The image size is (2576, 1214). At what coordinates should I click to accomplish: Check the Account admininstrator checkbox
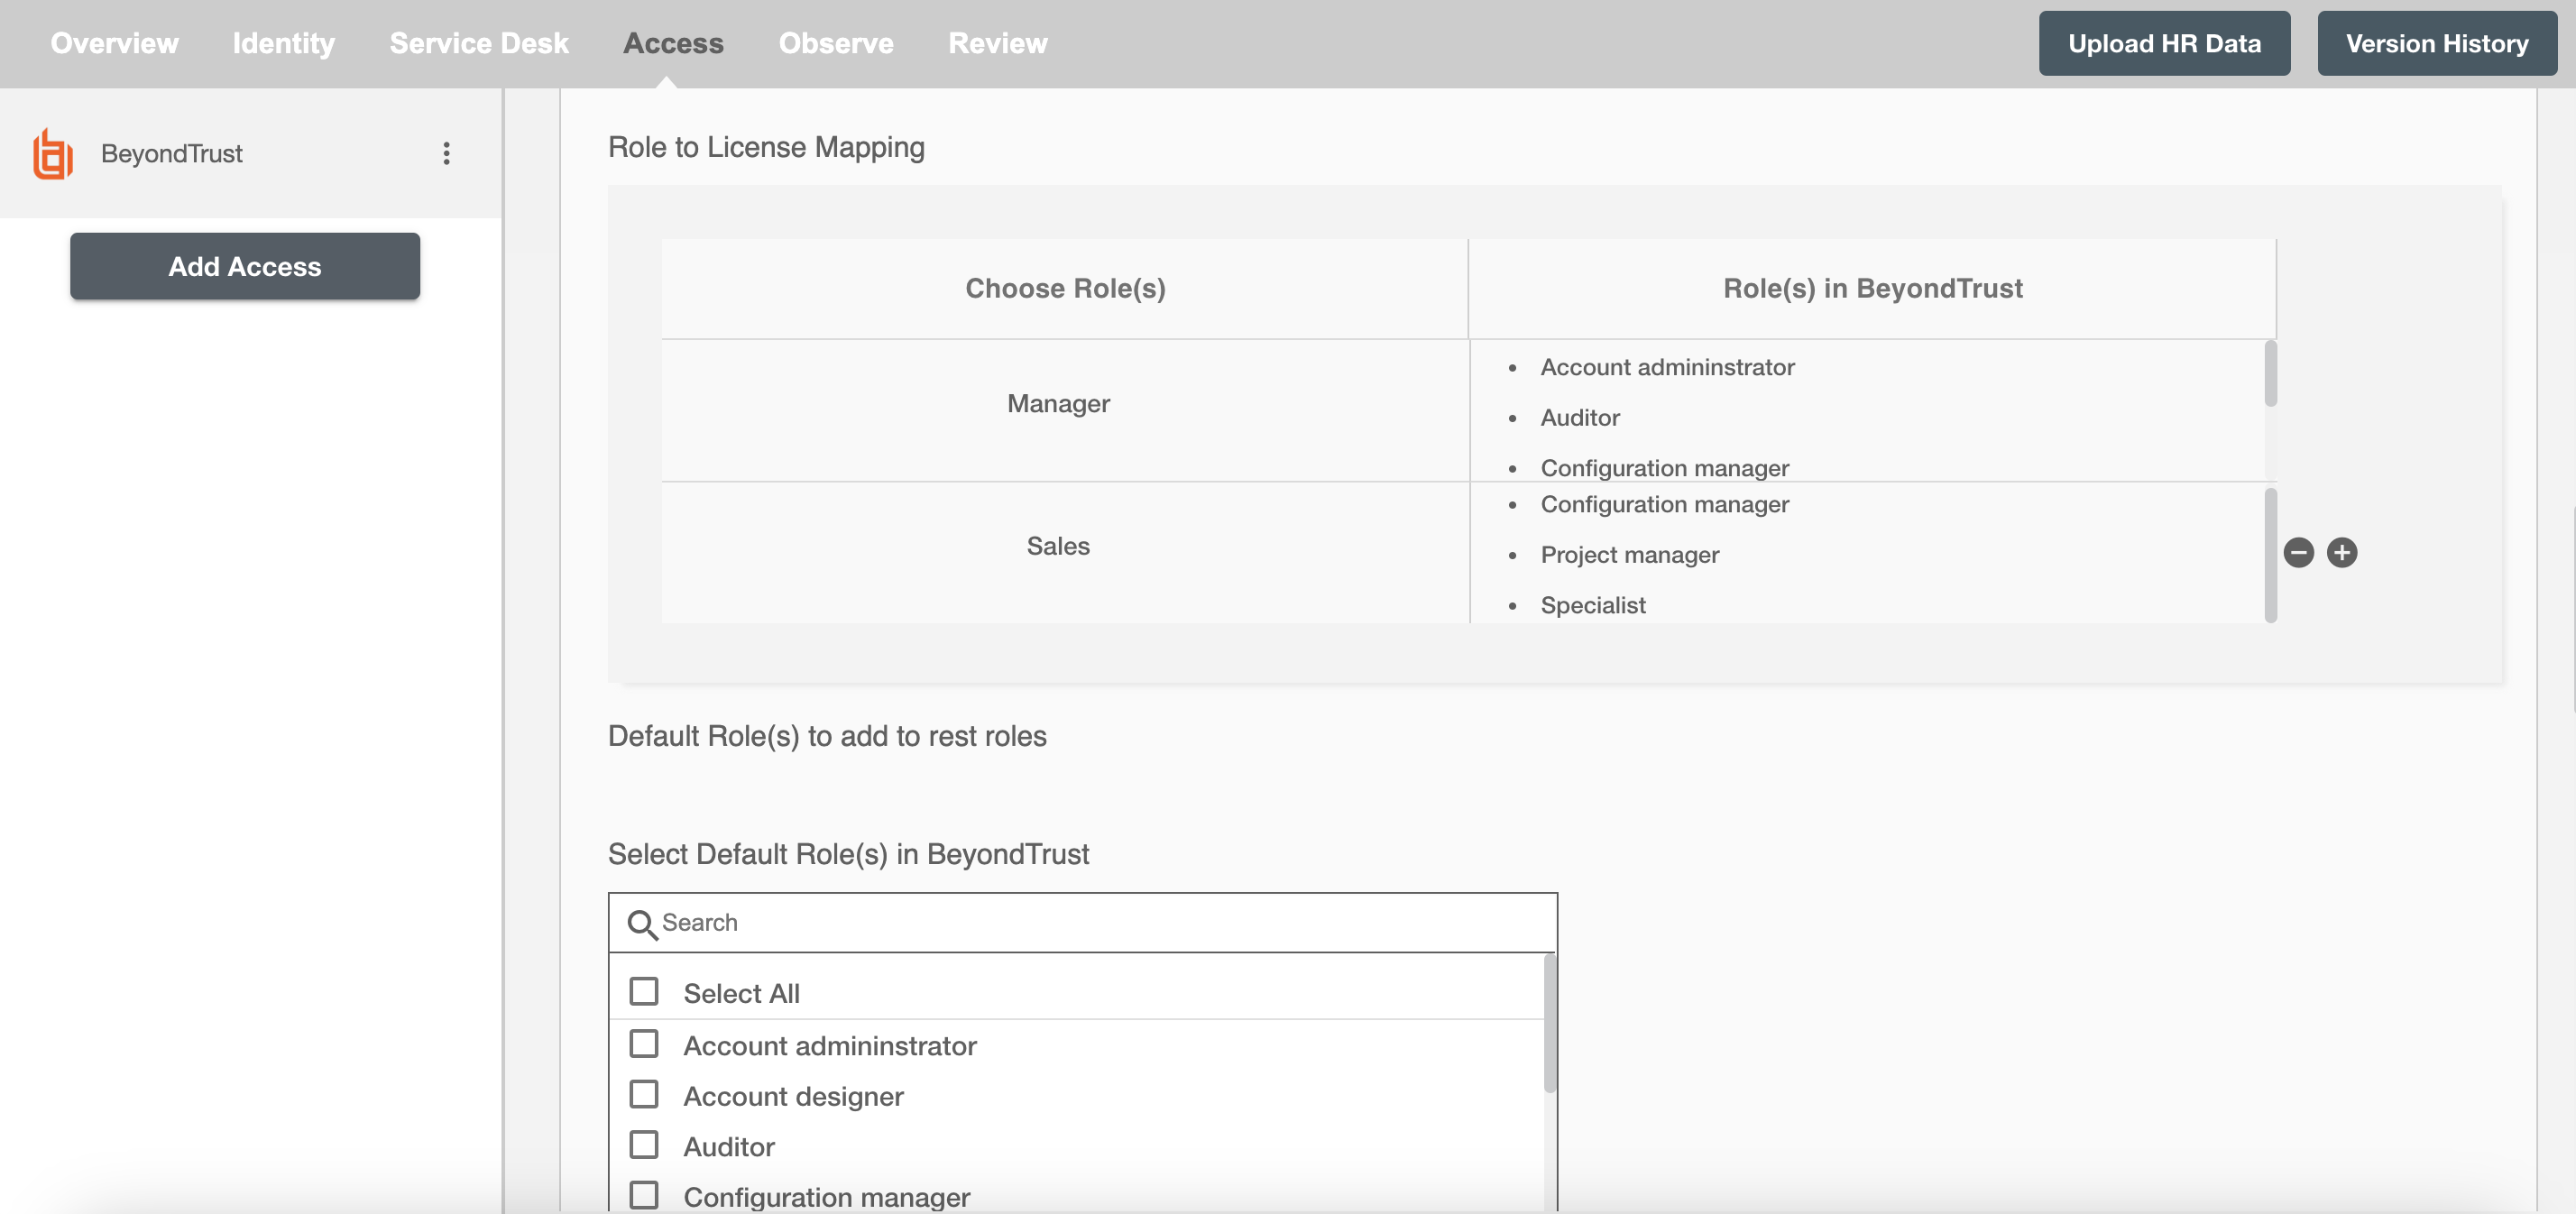(644, 1043)
